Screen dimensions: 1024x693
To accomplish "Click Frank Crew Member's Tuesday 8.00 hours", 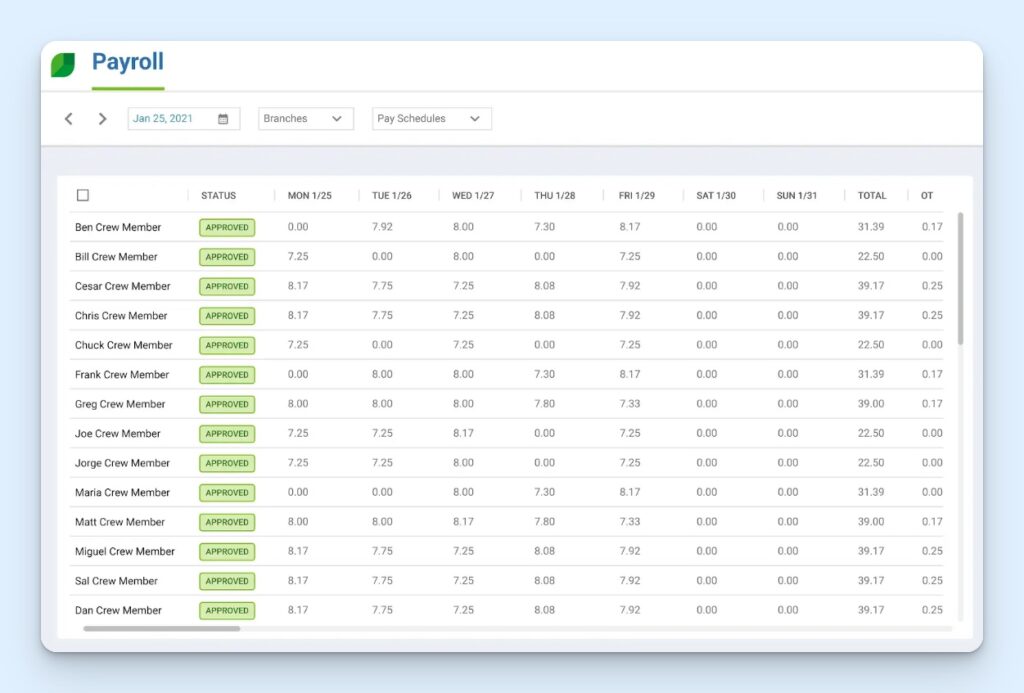I will pos(382,374).
